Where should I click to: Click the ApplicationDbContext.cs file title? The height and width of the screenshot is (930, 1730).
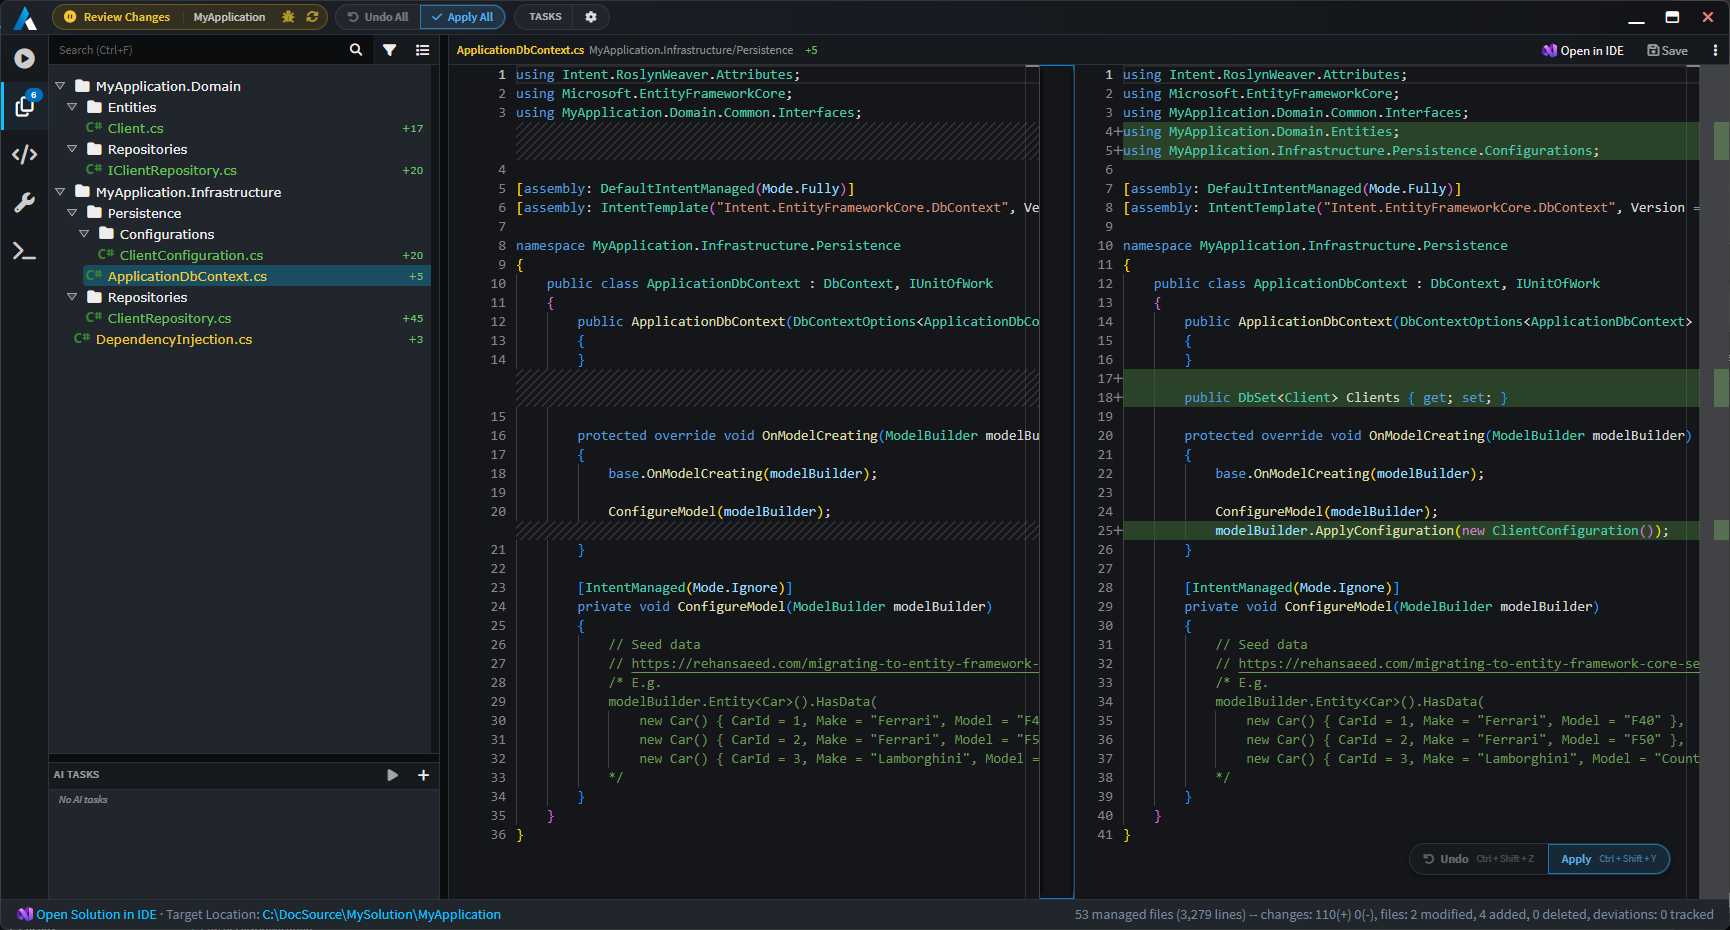coord(520,50)
